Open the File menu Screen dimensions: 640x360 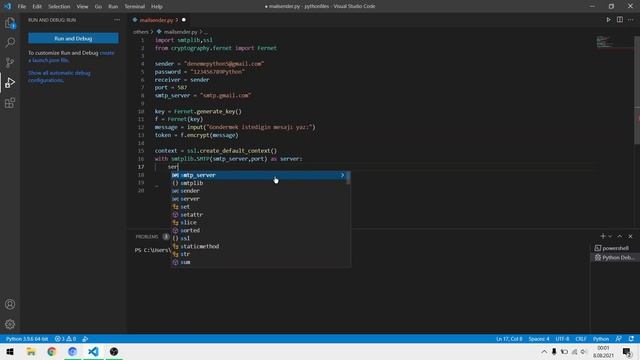(22, 7)
